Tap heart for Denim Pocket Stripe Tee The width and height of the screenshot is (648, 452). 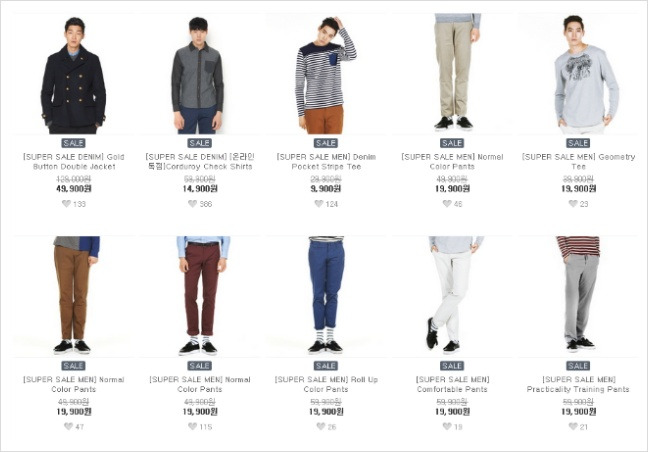319,204
